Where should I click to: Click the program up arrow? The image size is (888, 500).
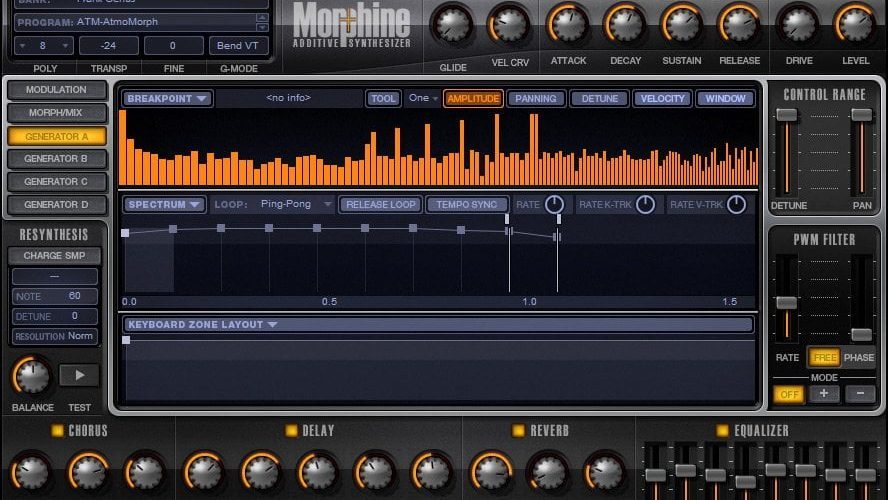(262, 18)
